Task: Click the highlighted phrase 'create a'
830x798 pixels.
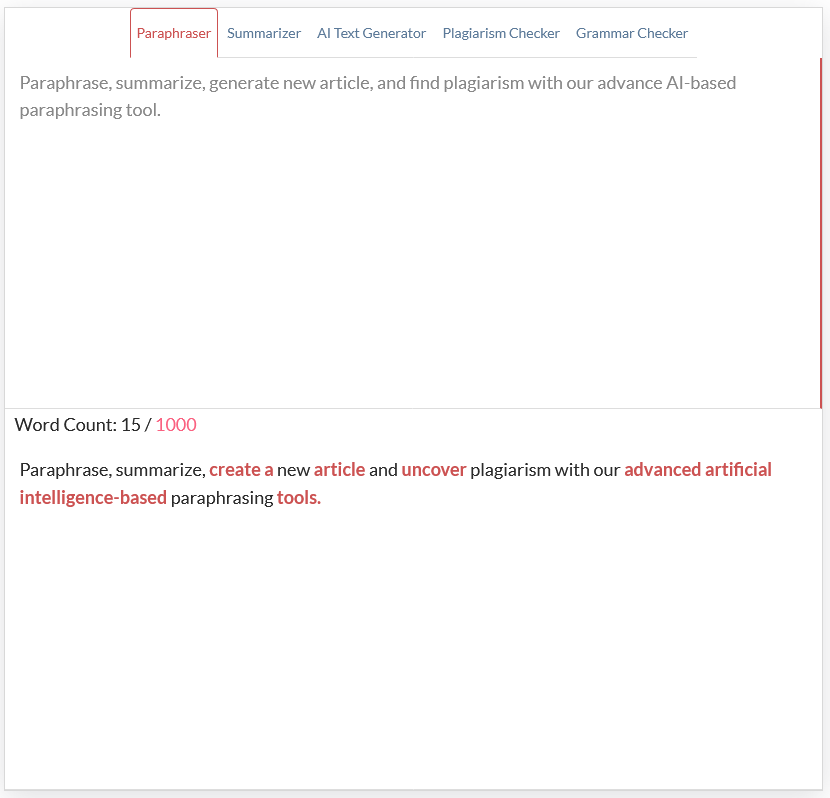Action: 241,470
